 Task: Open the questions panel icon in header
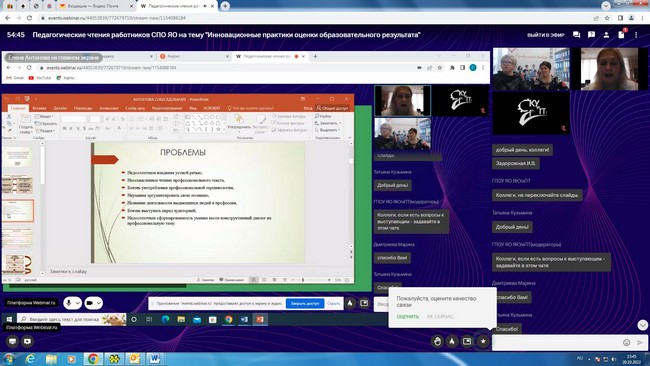[x=591, y=35]
